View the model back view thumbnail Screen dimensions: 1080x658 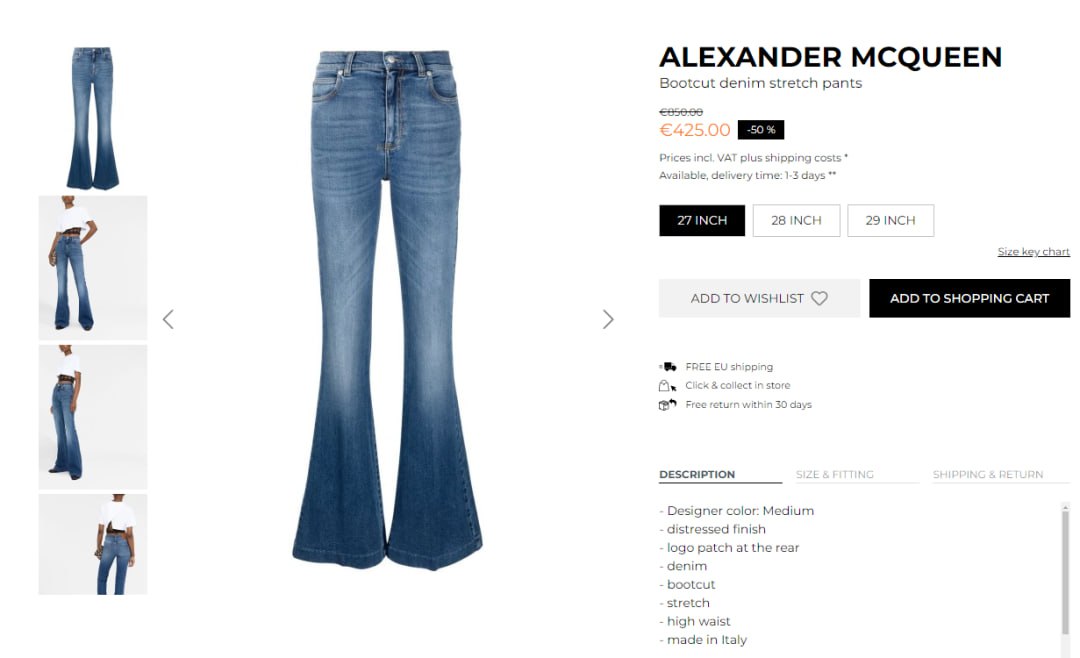(x=93, y=544)
